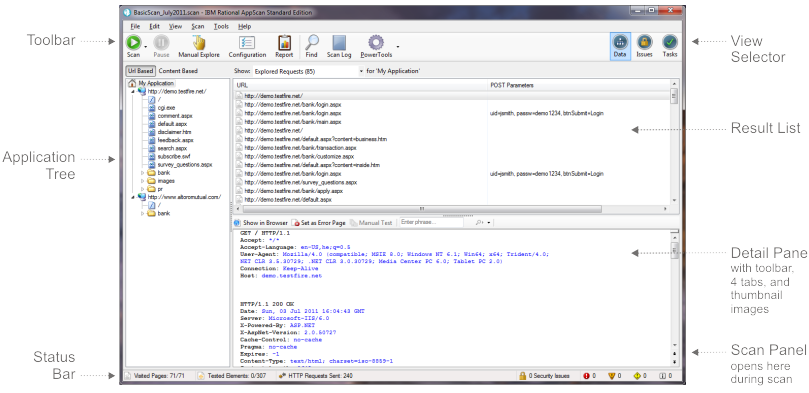Select the bank/apply.aspx result row
Screen dimensions: 809x393
tap(452, 191)
